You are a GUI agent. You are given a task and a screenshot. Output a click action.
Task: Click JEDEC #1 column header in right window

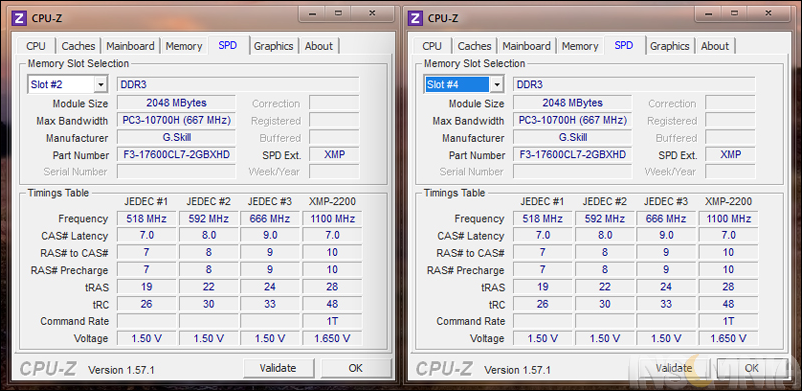point(542,202)
